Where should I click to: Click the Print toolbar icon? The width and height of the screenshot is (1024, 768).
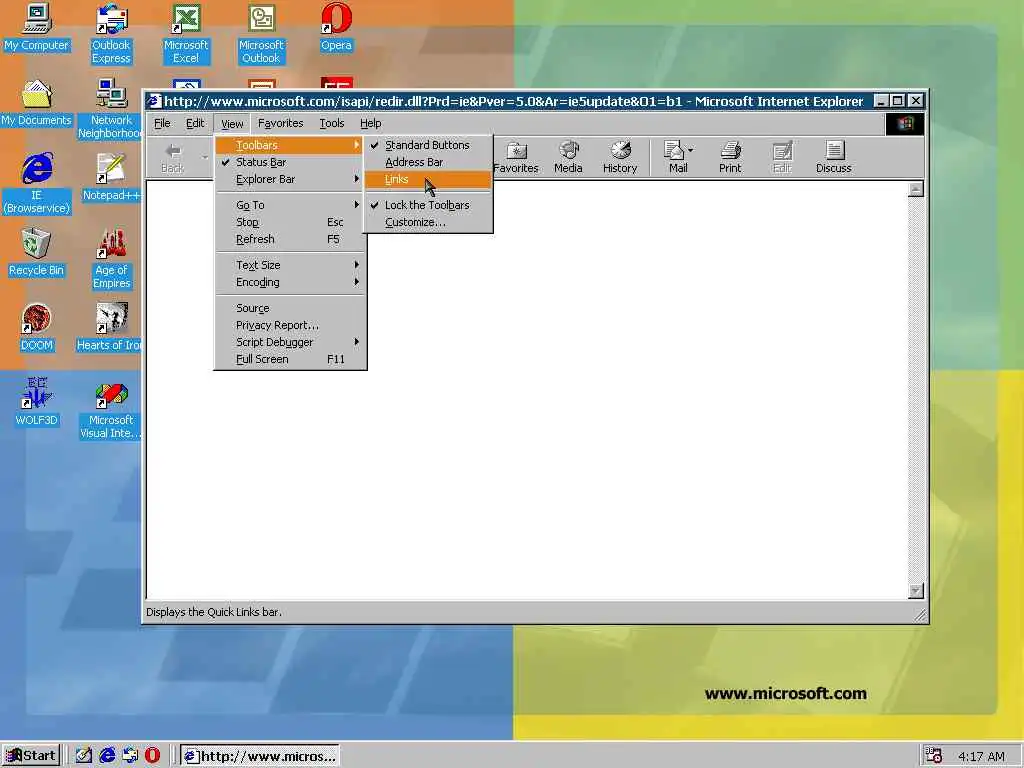coord(730,157)
